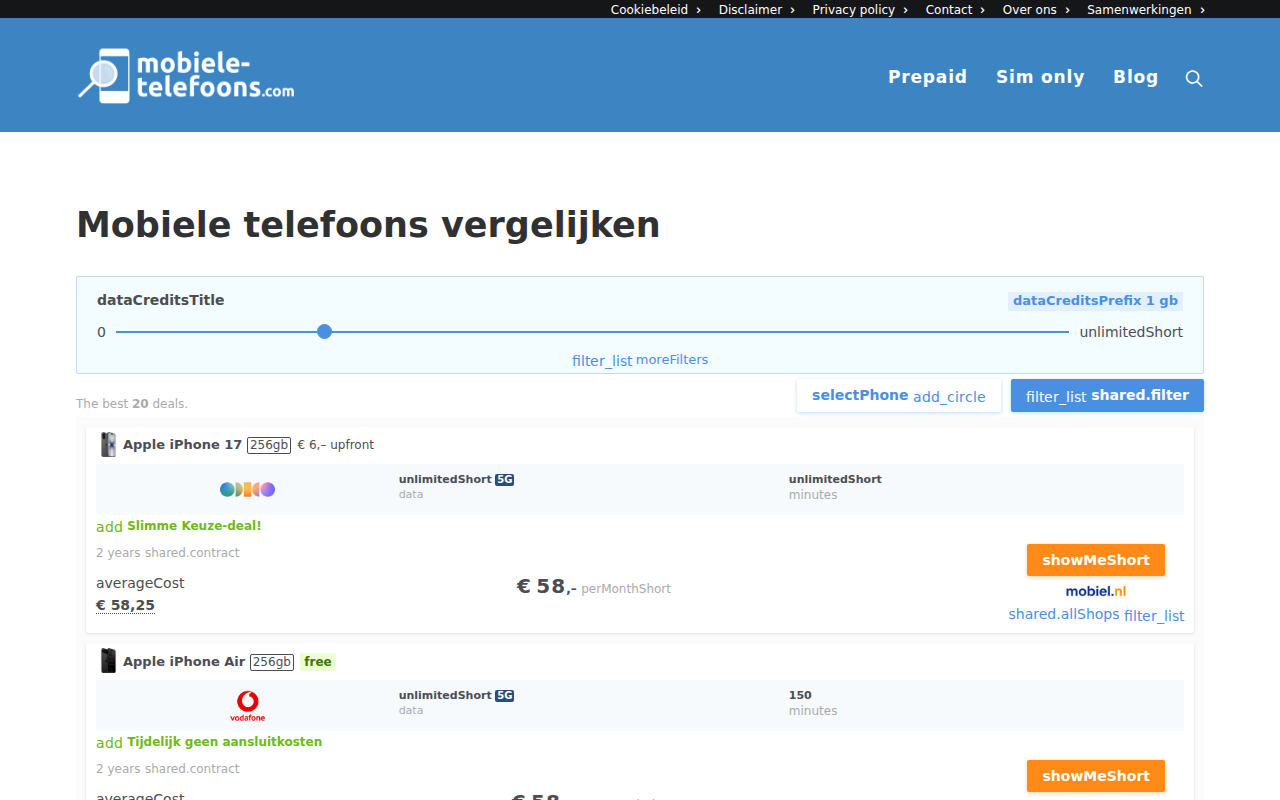Click the Odido provider logo
Image resolution: width=1280 pixels, height=800 pixels.
[x=247, y=489]
